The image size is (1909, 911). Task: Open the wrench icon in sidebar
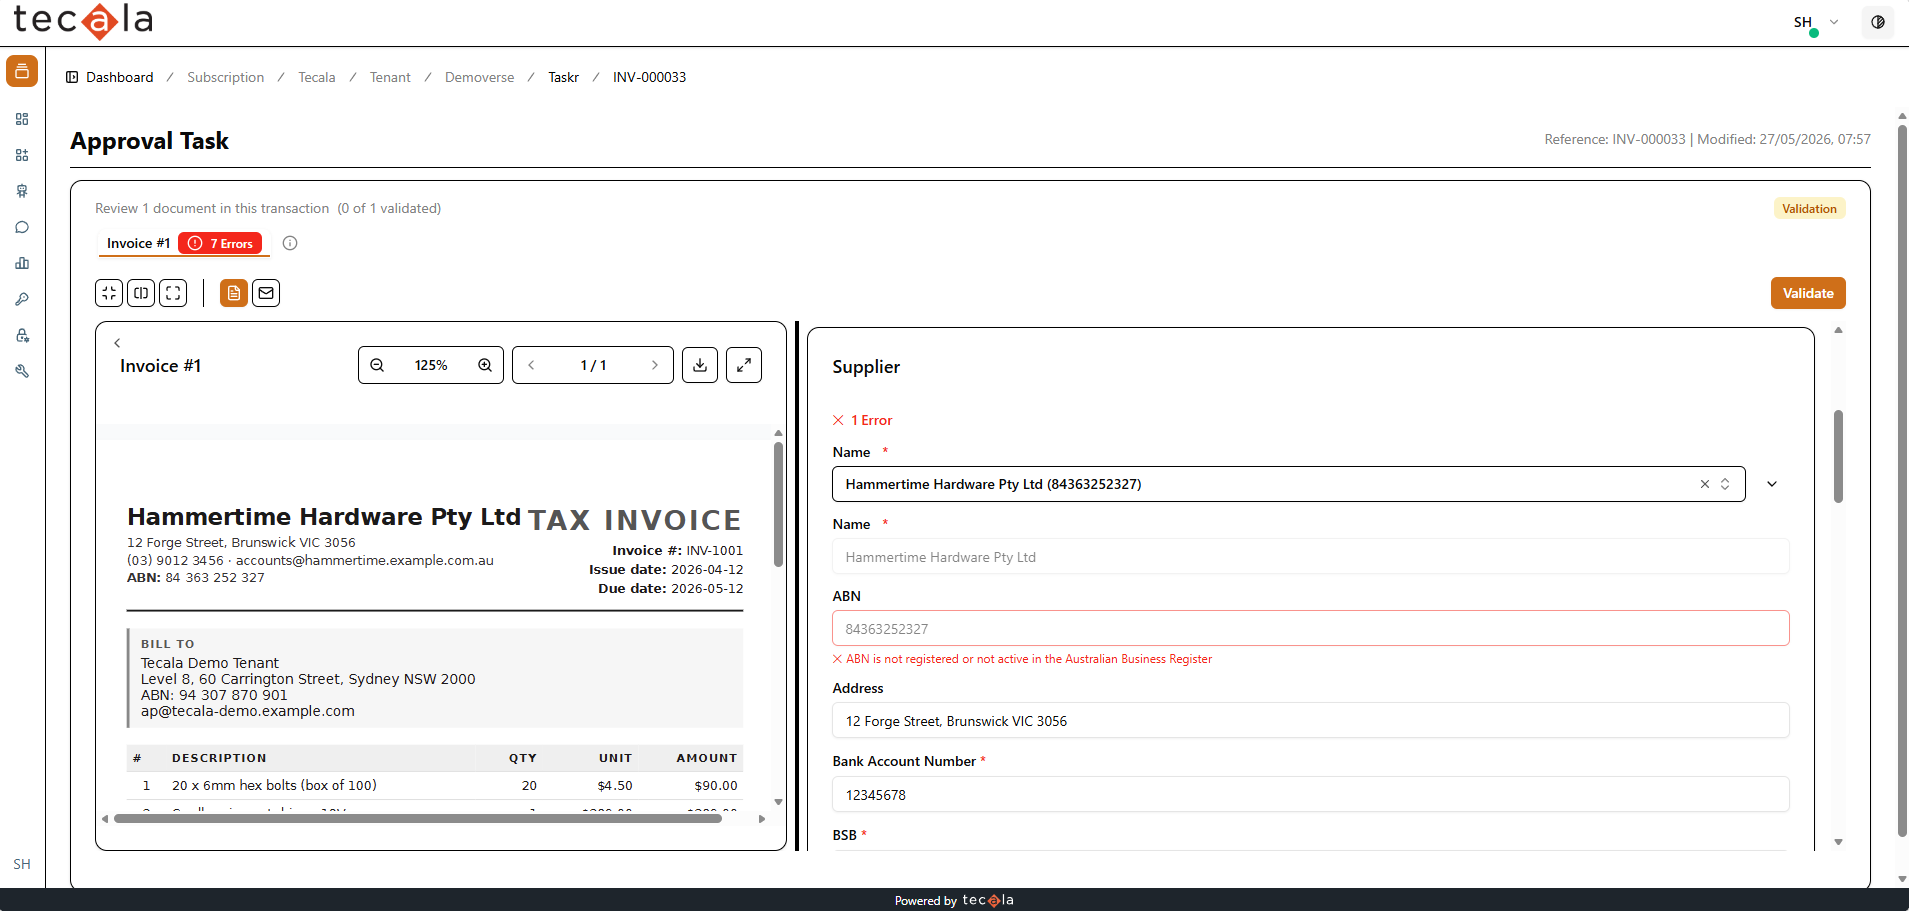pyautogui.click(x=22, y=371)
